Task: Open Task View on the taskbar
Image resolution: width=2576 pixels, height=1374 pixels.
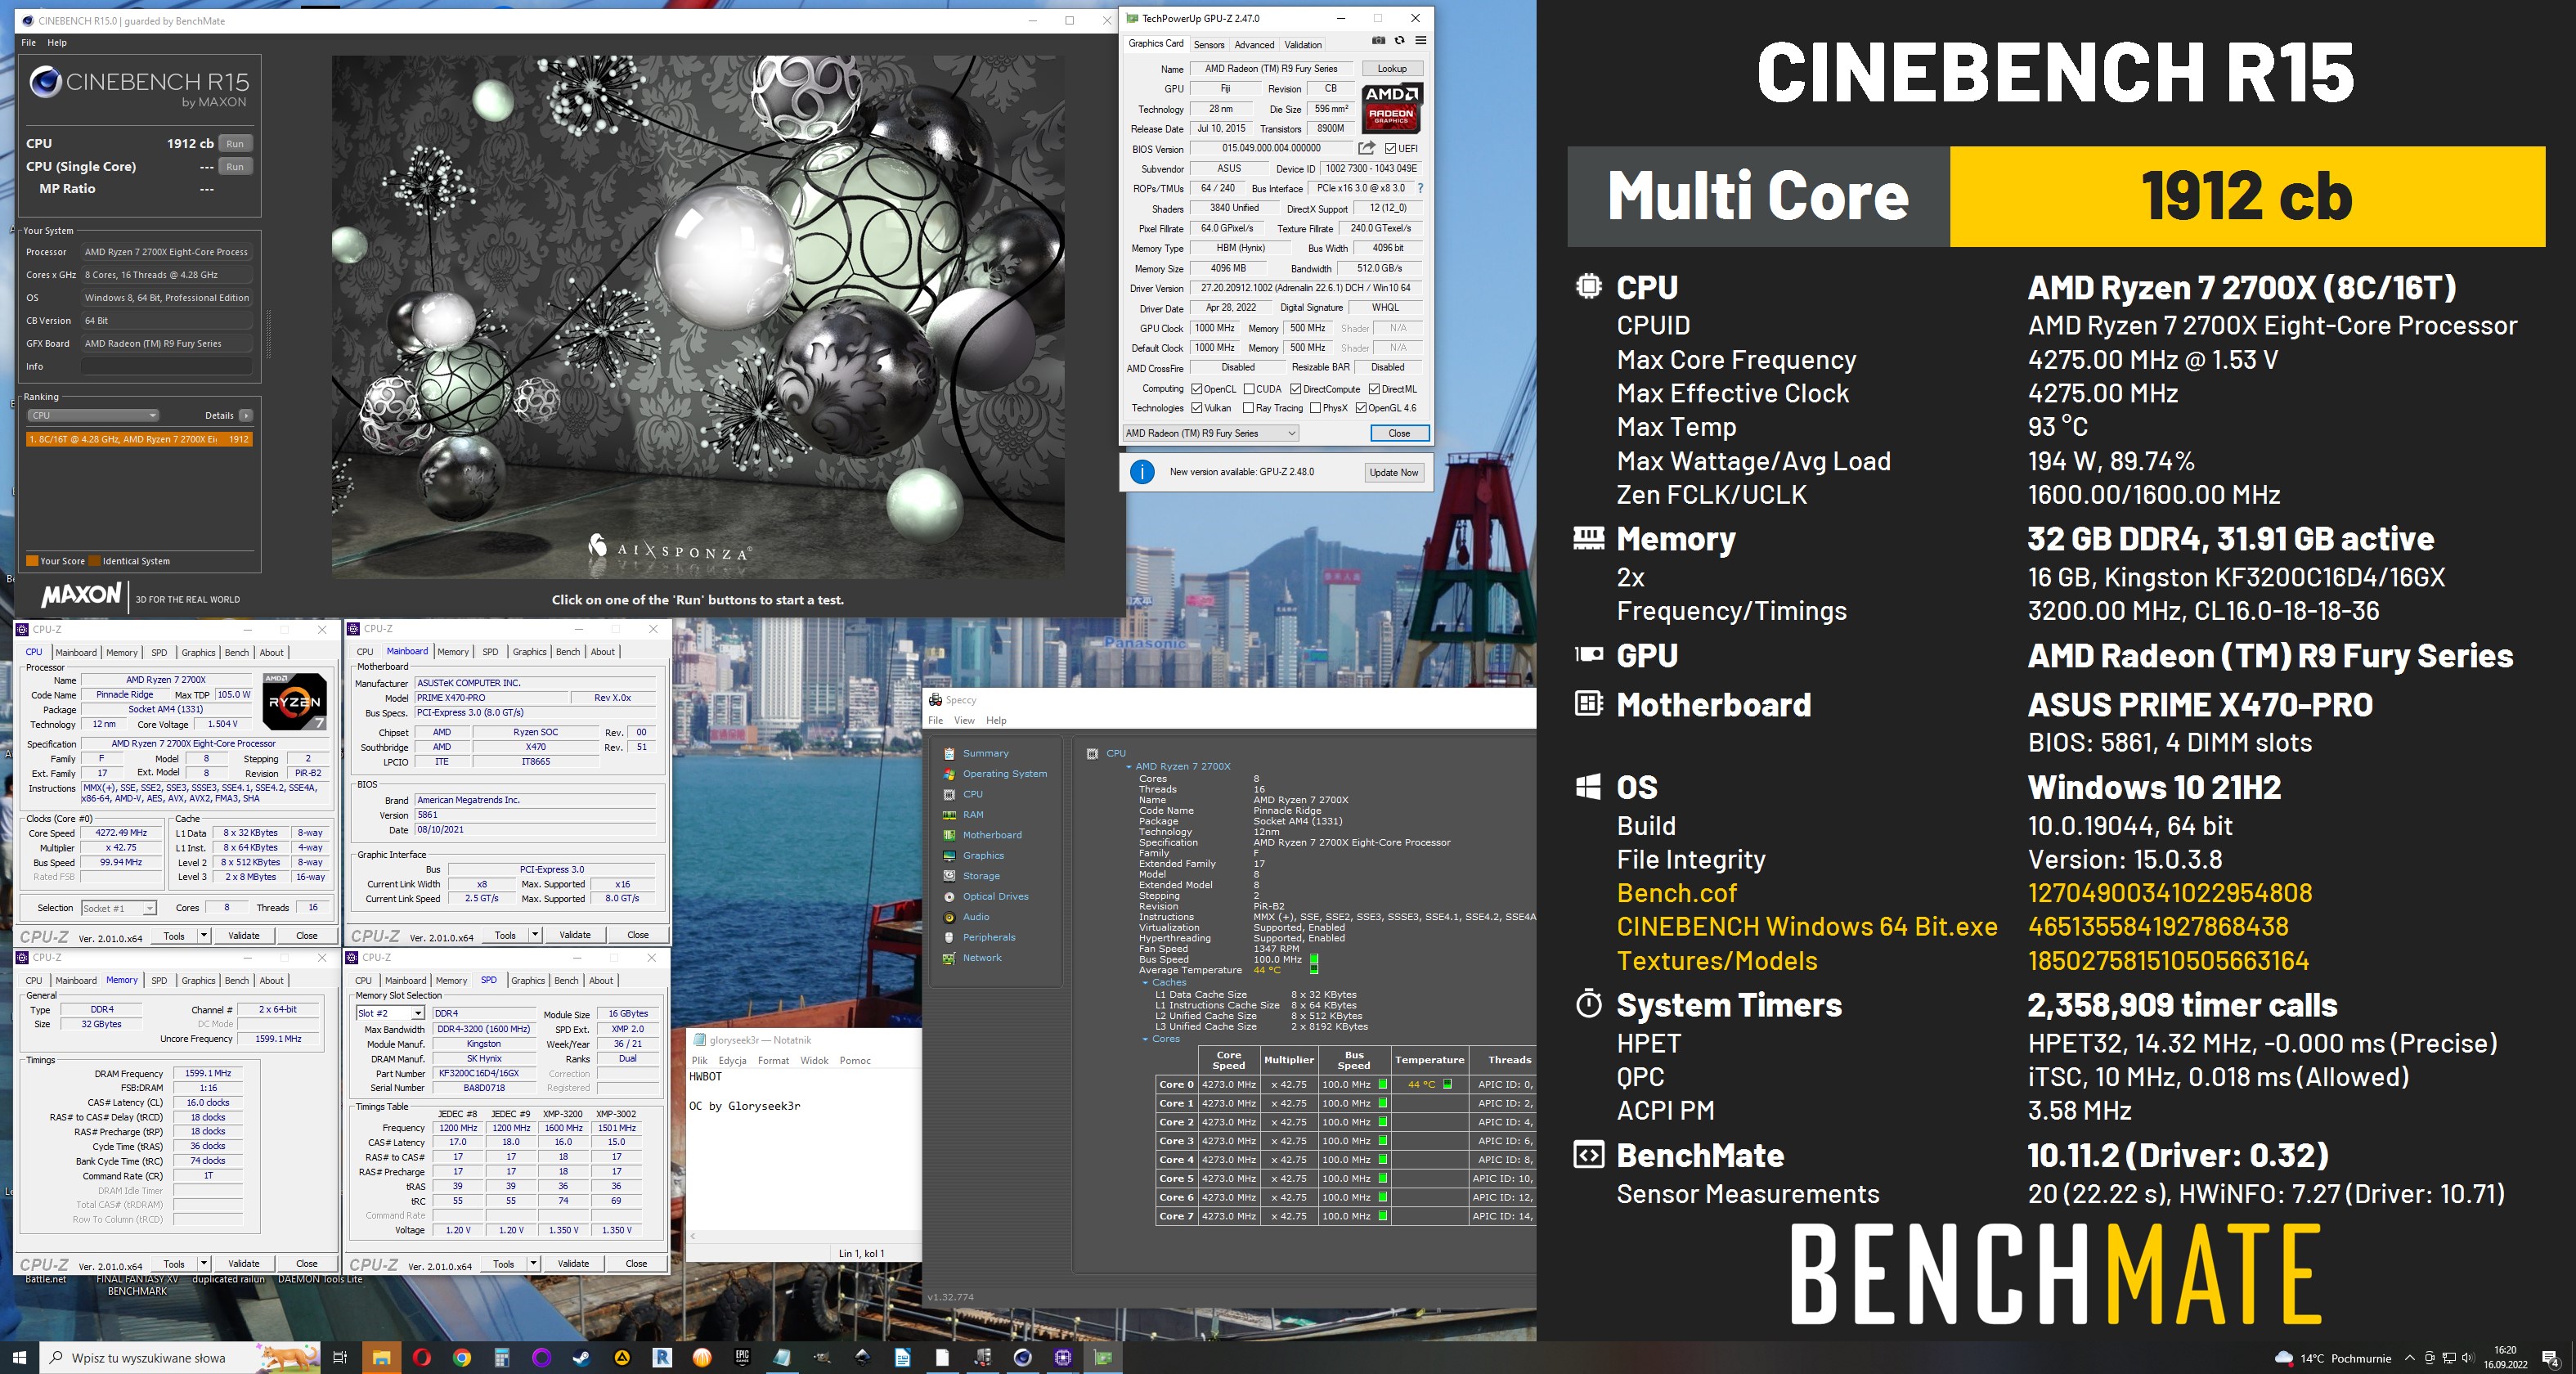Action: 340,1357
